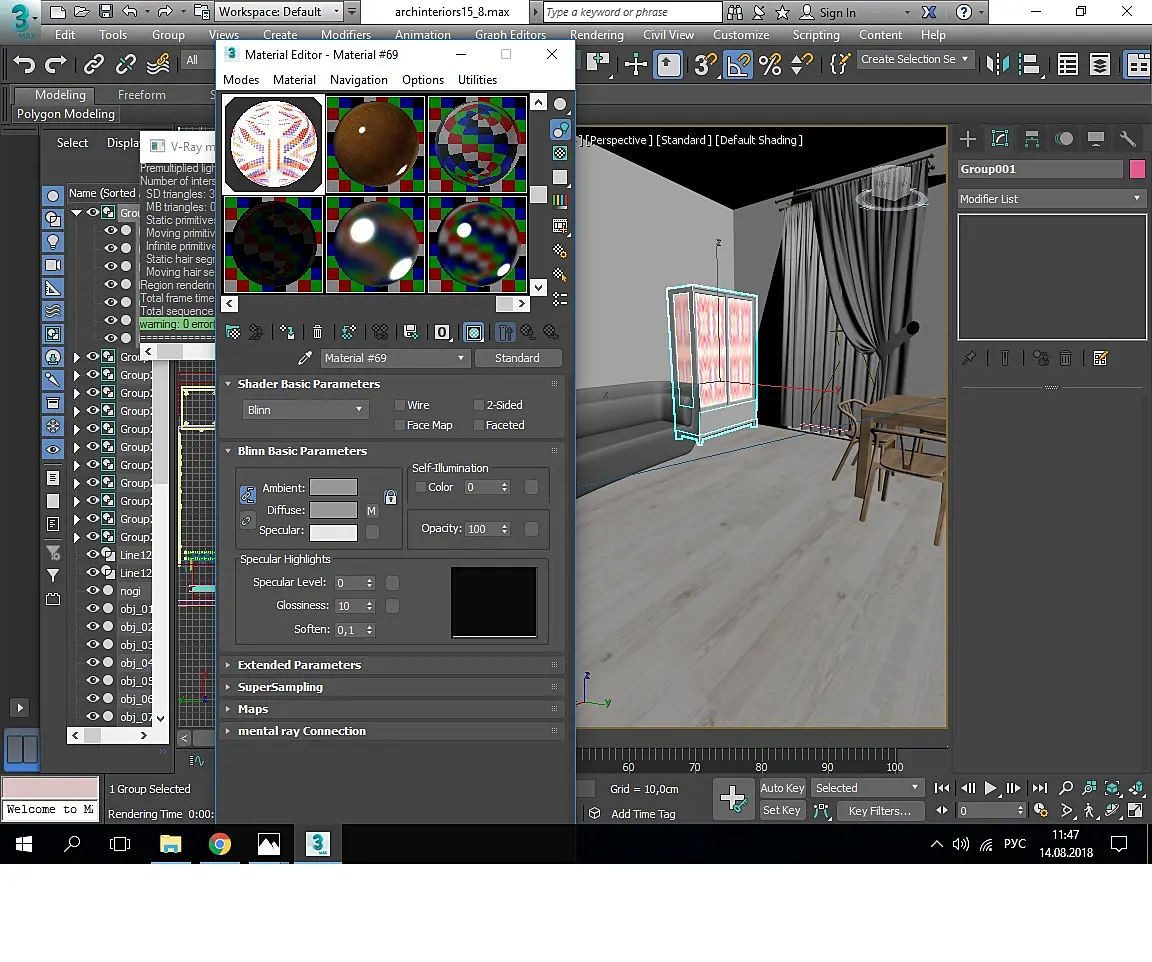Click the Configure Modifier Sets icon
Screen dimensions: 1152x962
(1100, 358)
